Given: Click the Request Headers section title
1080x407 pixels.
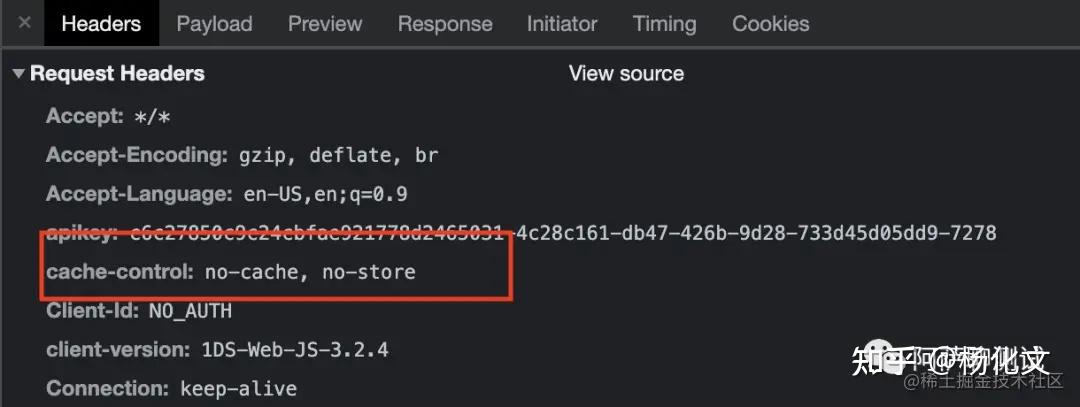Looking at the screenshot, I should (117, 74).
